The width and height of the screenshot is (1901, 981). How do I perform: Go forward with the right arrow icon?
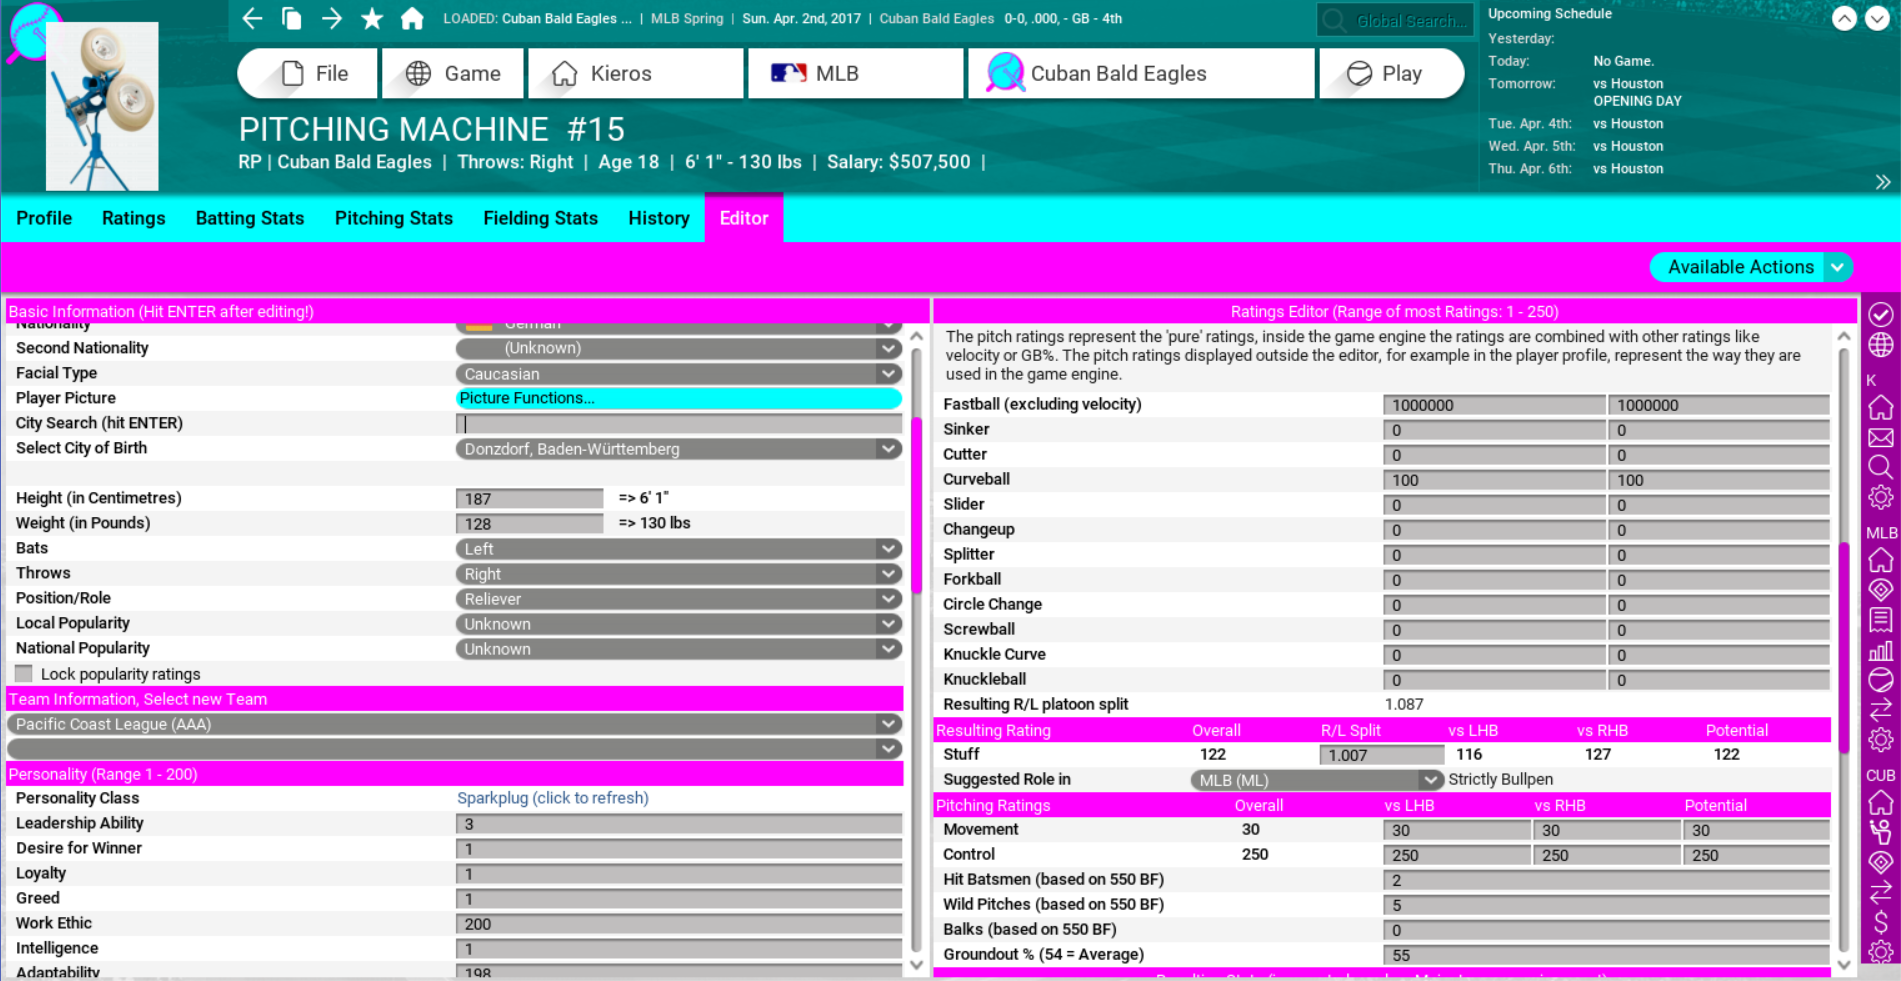(x=331, y=18)
